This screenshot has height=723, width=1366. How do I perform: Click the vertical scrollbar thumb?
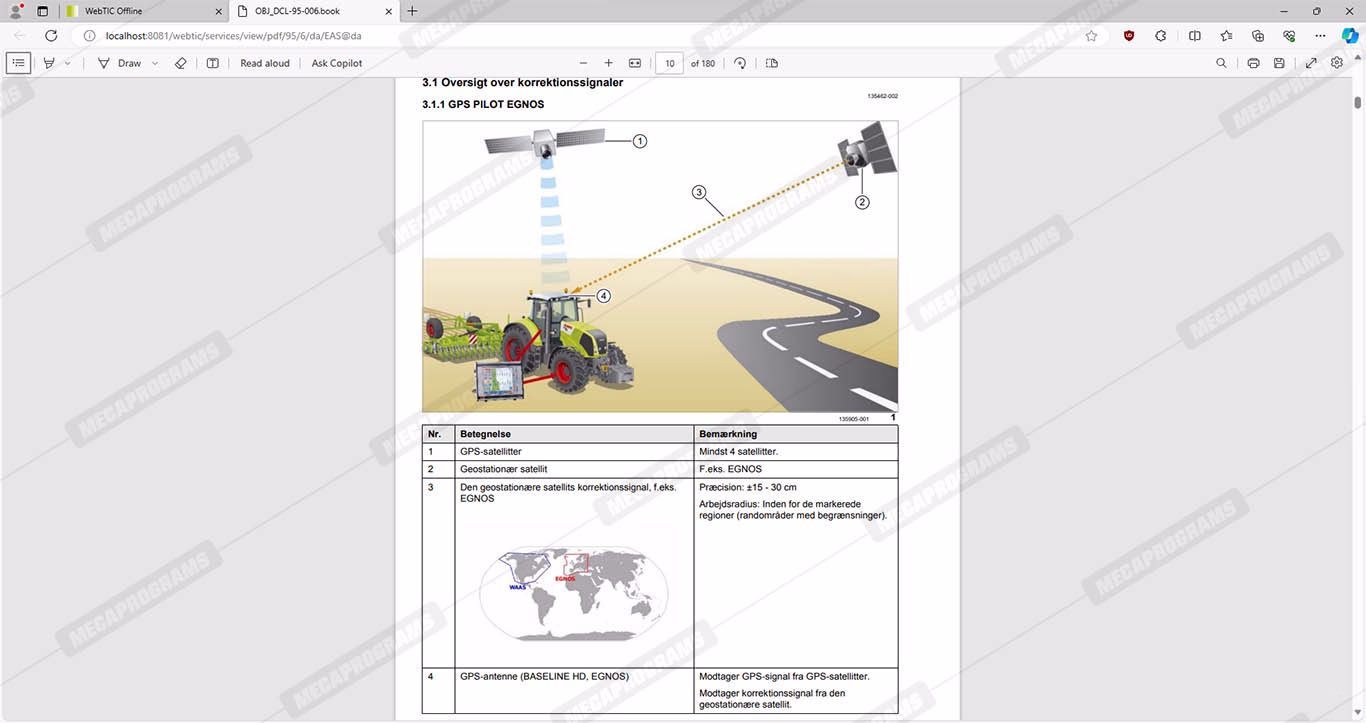[x=1358, y=102]
